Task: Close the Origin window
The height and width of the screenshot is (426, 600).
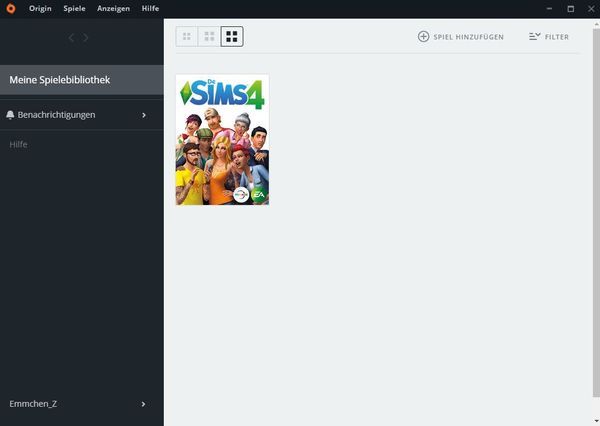Action: tap(591, 8)
